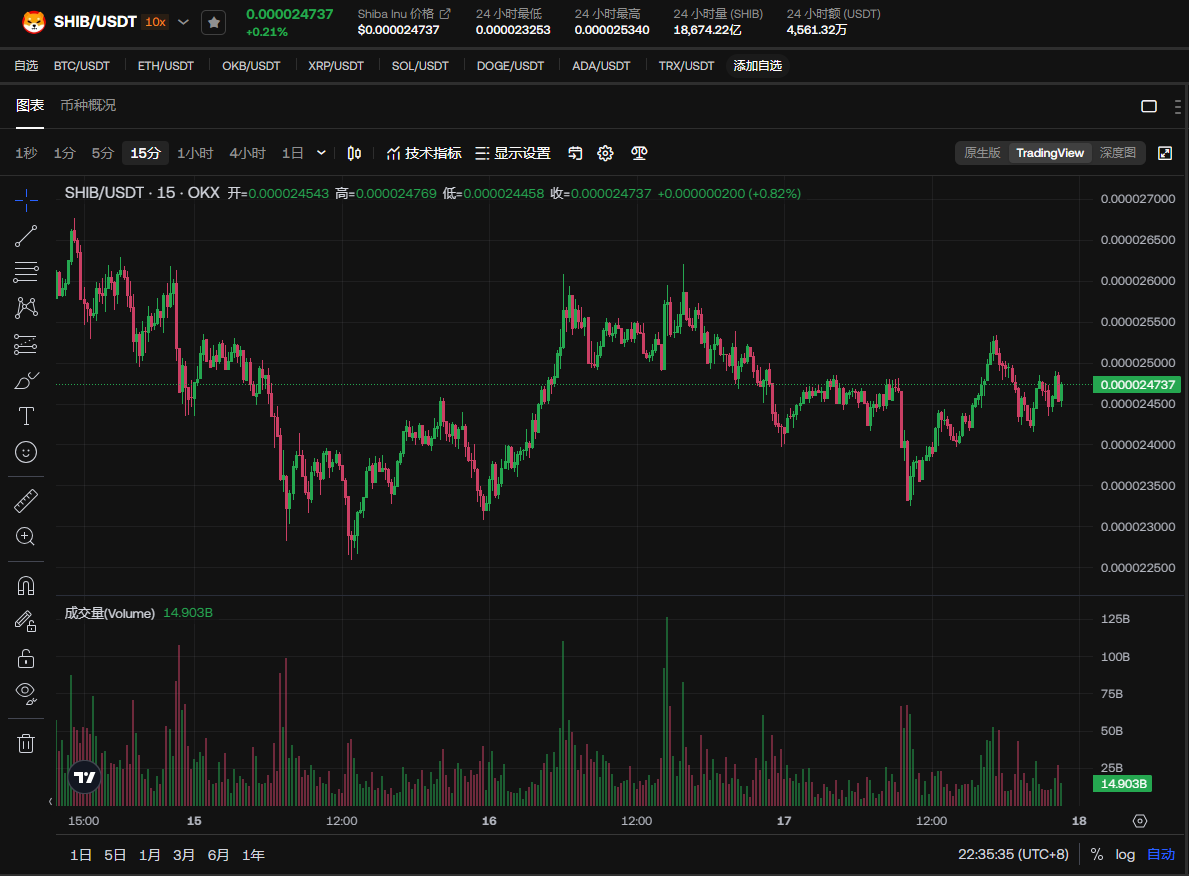Delete drawings with the trash icon
Screen dimensions: 1189x876
click(x=27, y=743)
